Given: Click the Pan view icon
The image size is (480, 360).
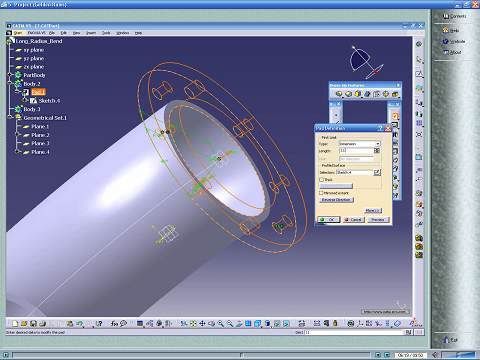Looking at the screenshot, I should click(x=202, y=323).
